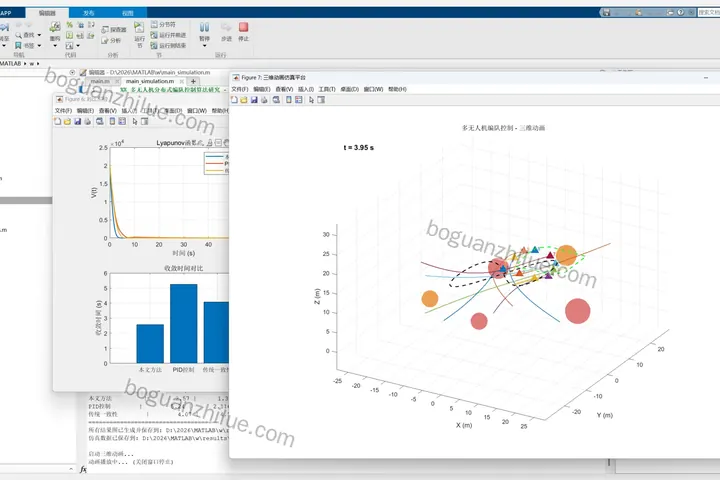The width and height of the screenshot is (720, 480).
Task: Open the Refactor (重构) dropdown arrow
Action: coord(55,45)
